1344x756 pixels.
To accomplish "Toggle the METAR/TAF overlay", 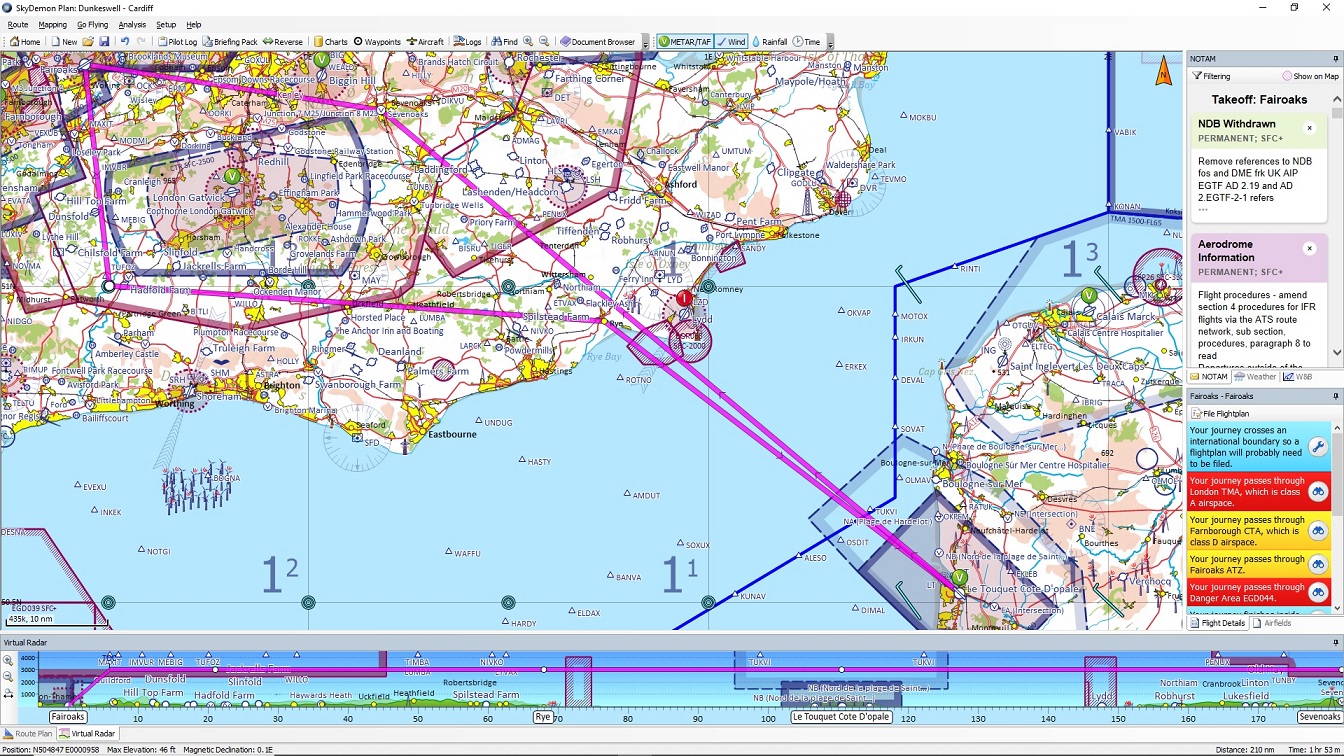I will pyautogui.click(x=684, y=42).
